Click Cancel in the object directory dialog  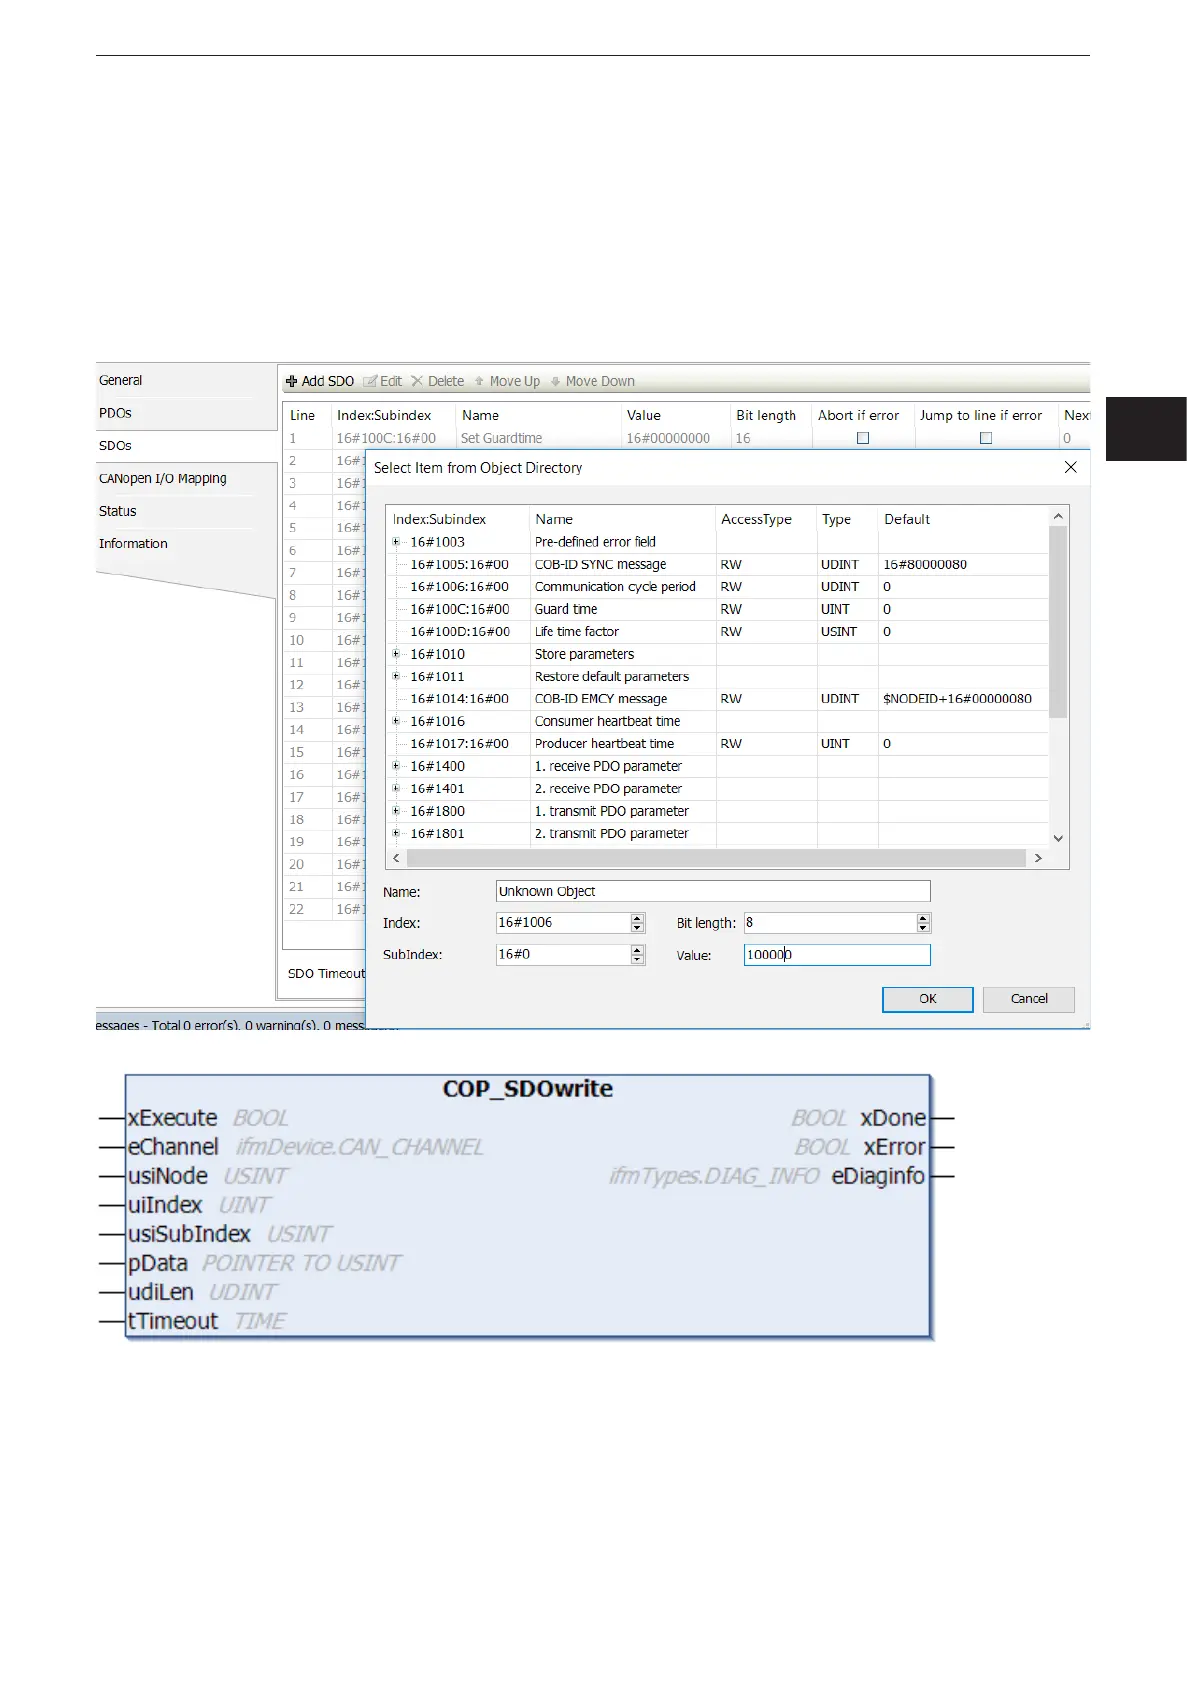point(1028,999)
